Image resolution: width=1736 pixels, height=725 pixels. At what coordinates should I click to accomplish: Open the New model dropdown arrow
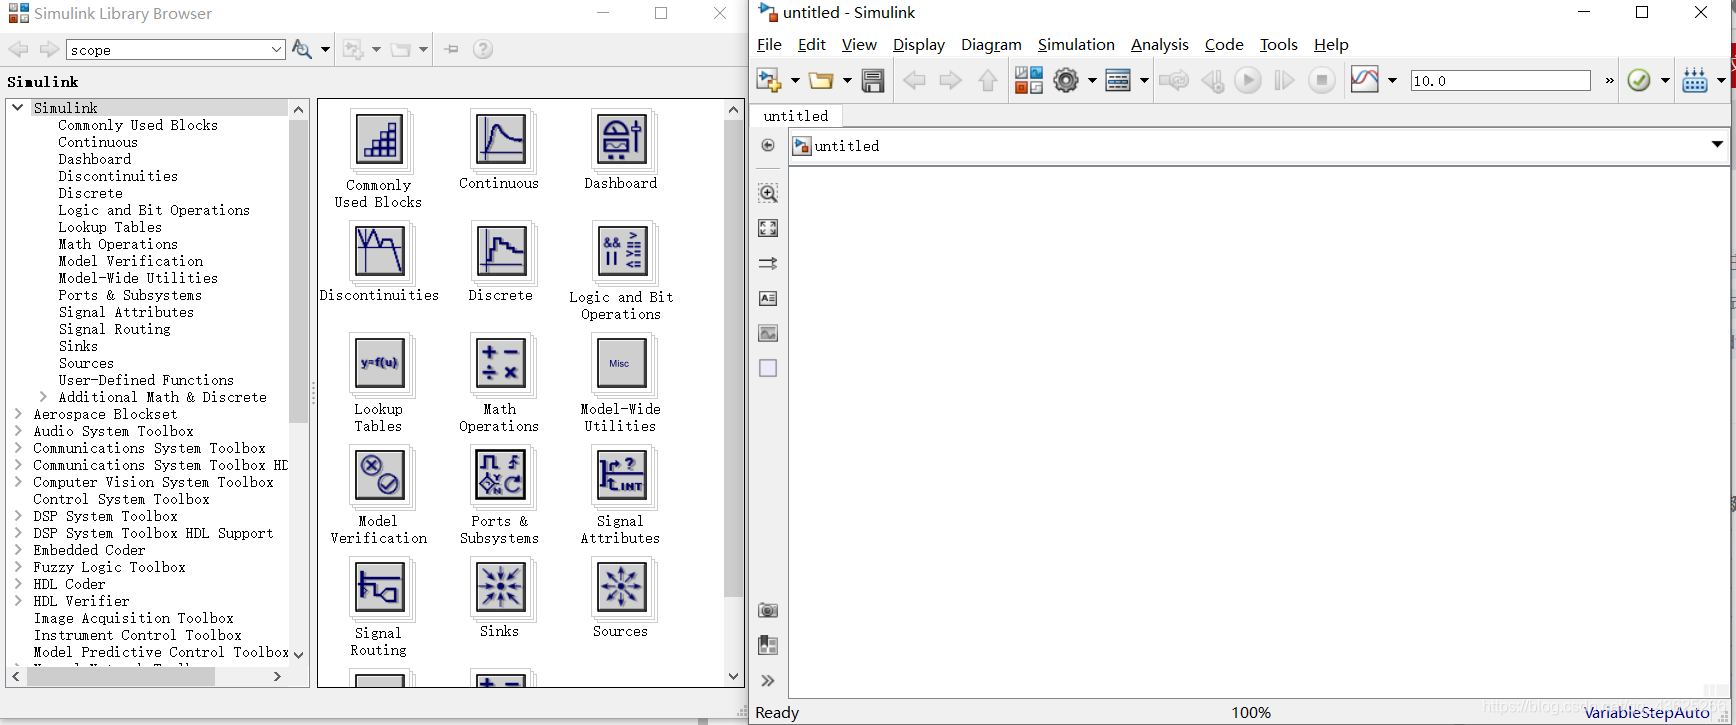coord(795,81)
